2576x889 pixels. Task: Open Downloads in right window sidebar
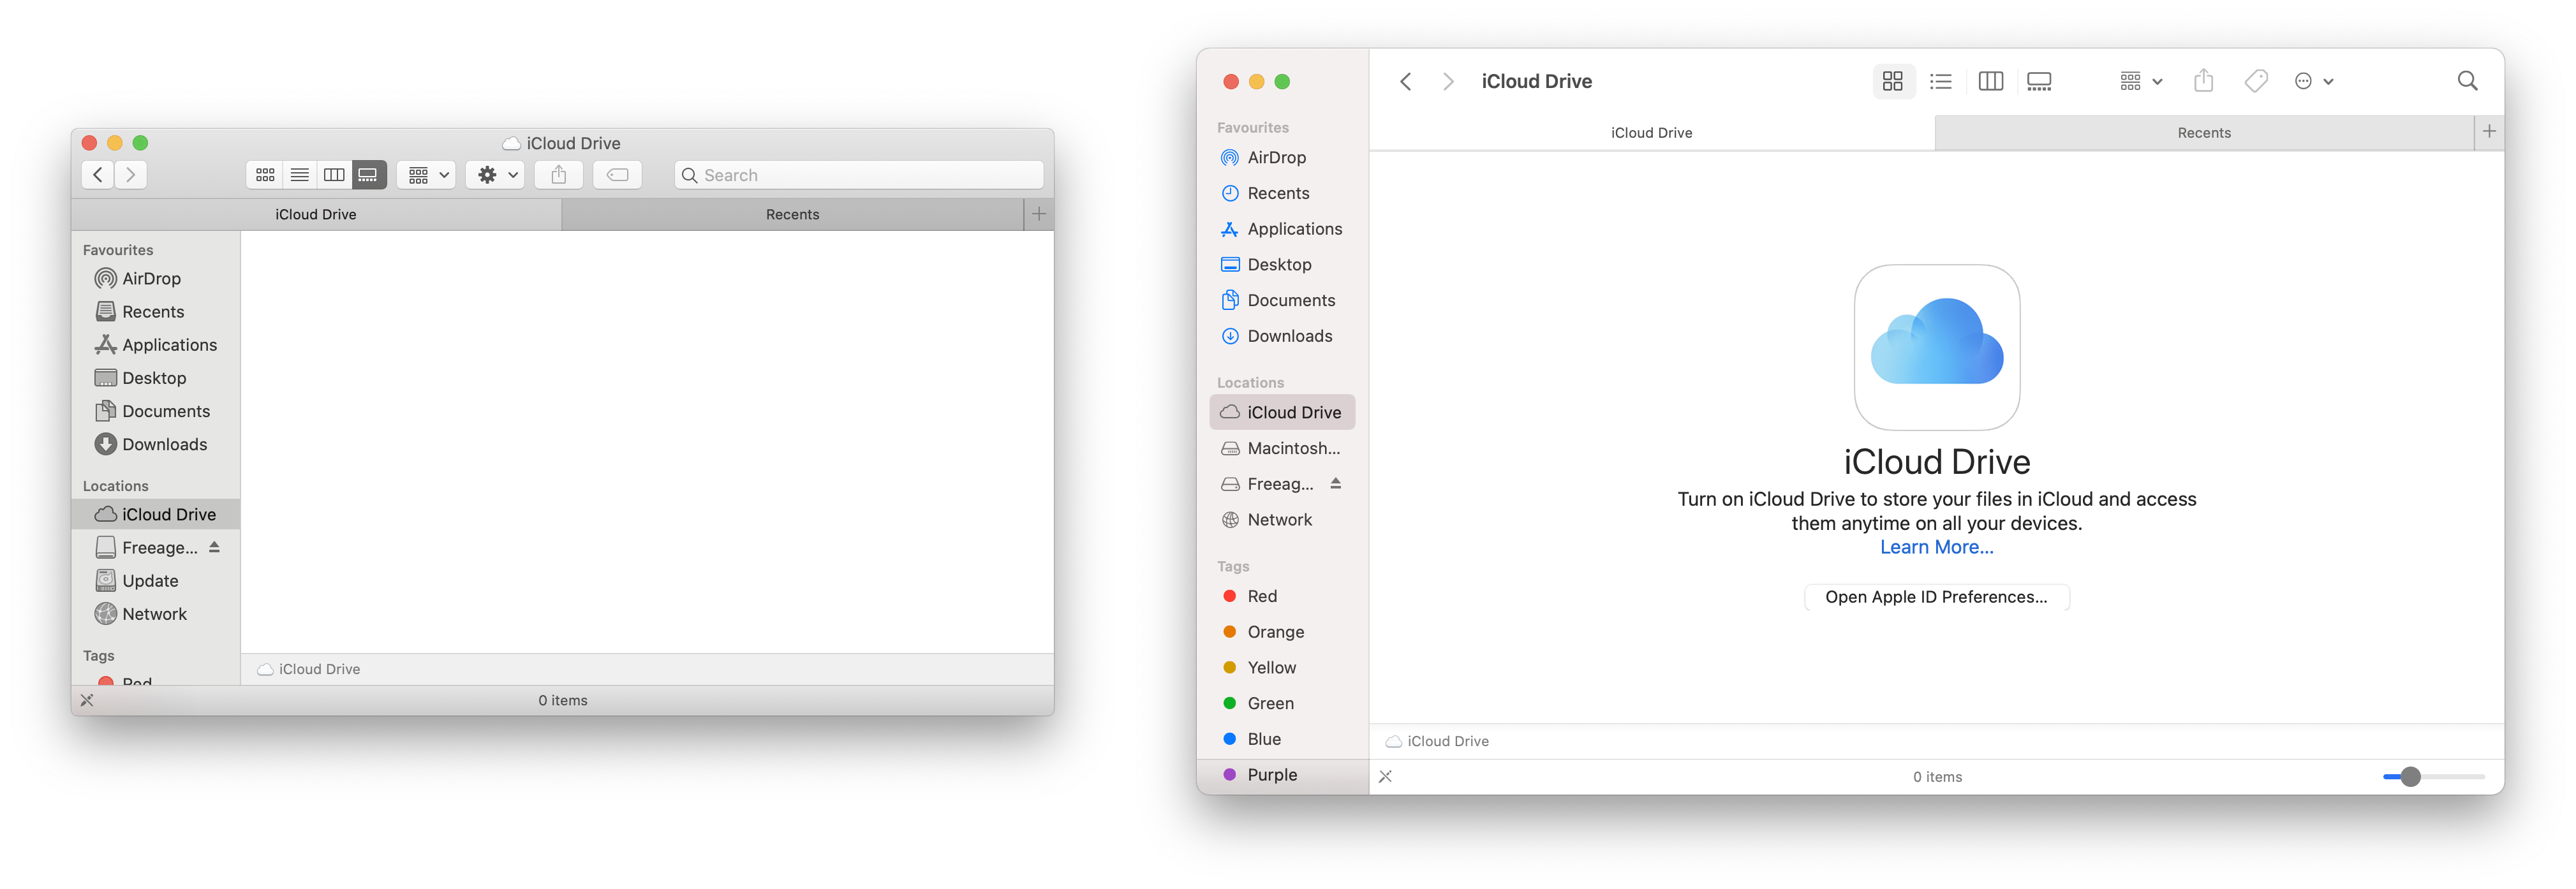1282,336
